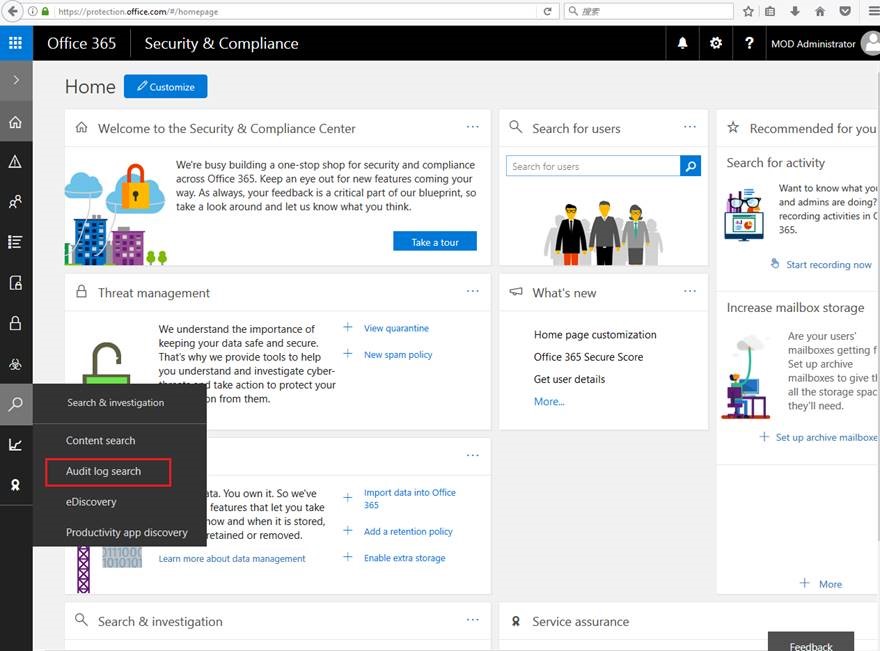The image size is (880, 651).
Task: Open the notifications bell
Action: pos(682,43)
